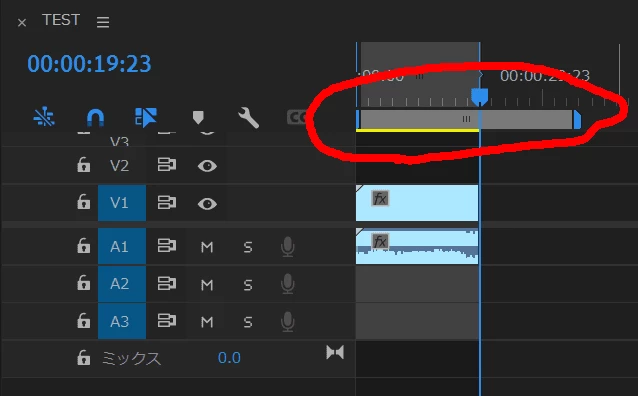Toggle A1 track targeting
The height and width of the screenshot is (396, 638).
coord(122,247)
